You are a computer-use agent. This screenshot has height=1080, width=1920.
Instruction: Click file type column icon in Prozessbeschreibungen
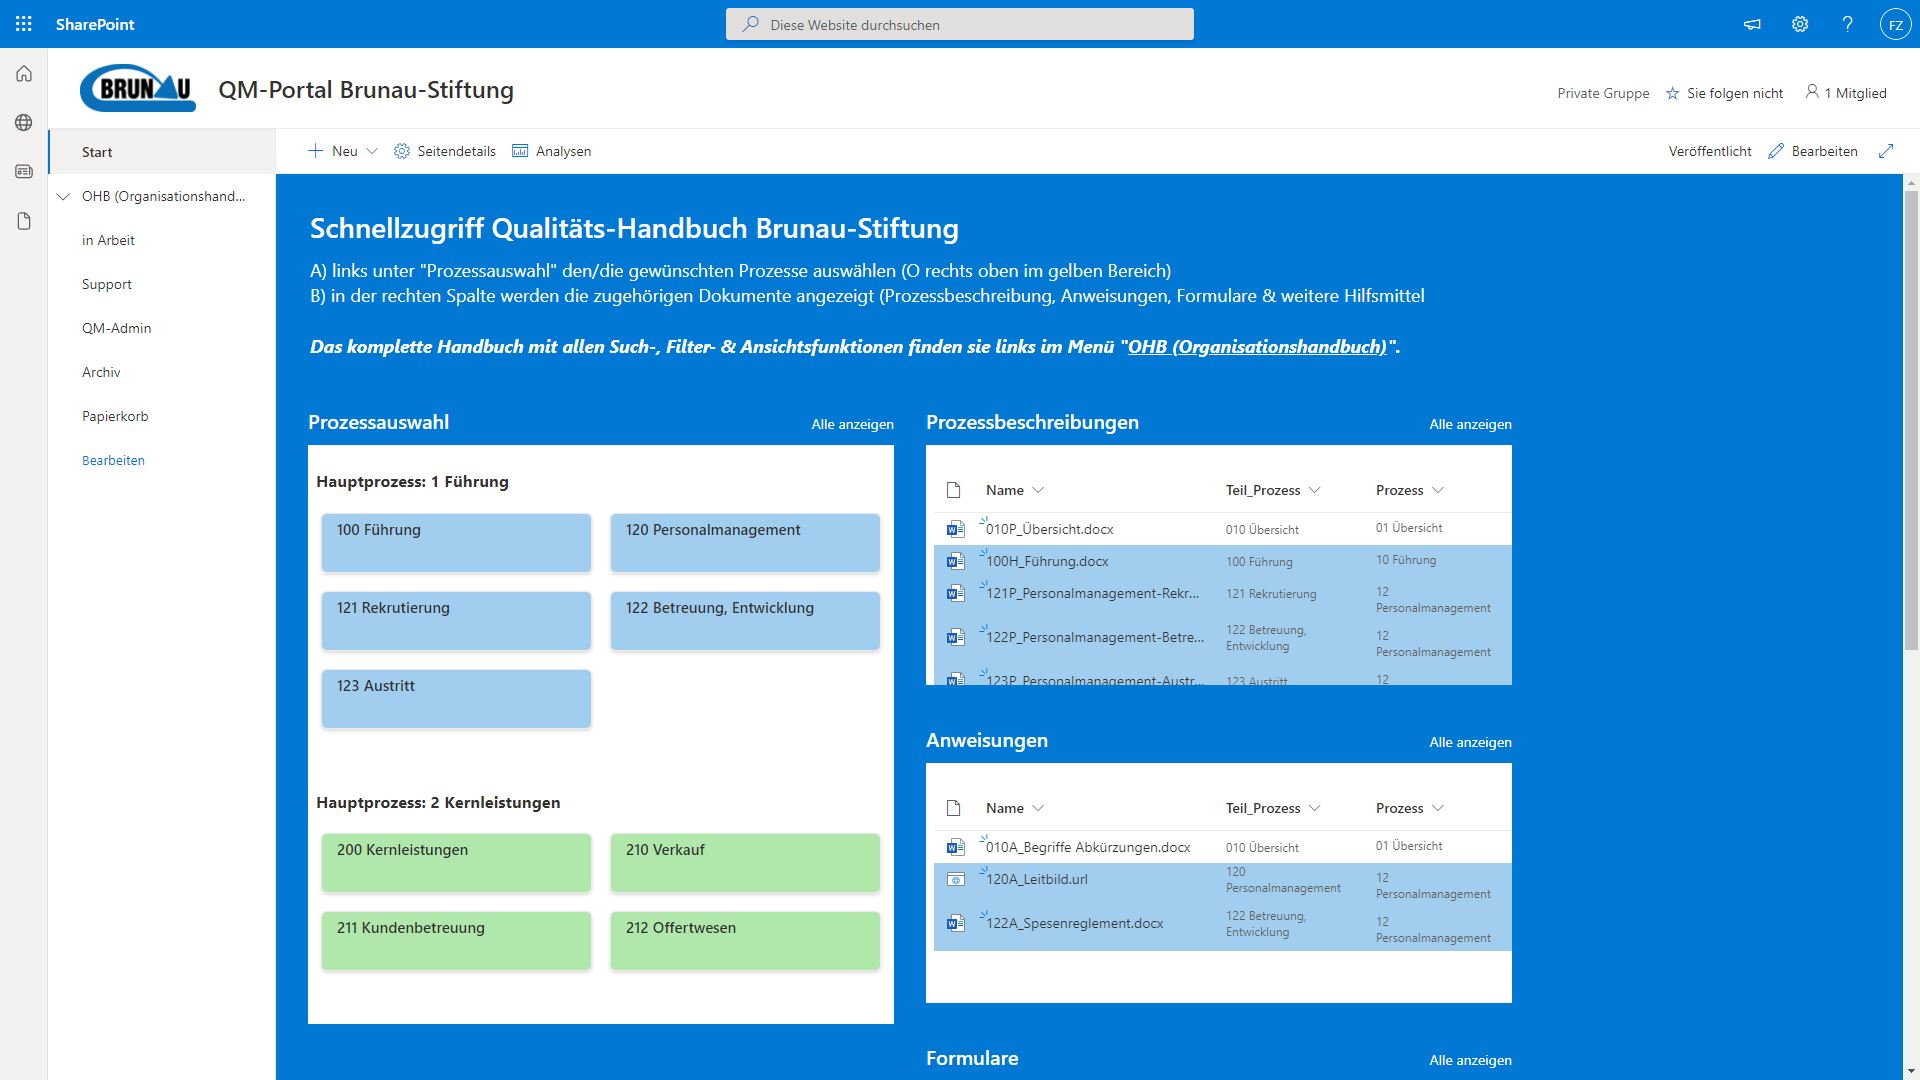tap(953, 490)
